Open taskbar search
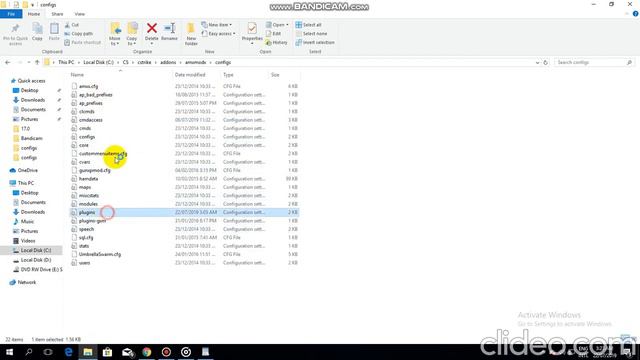 29,352
